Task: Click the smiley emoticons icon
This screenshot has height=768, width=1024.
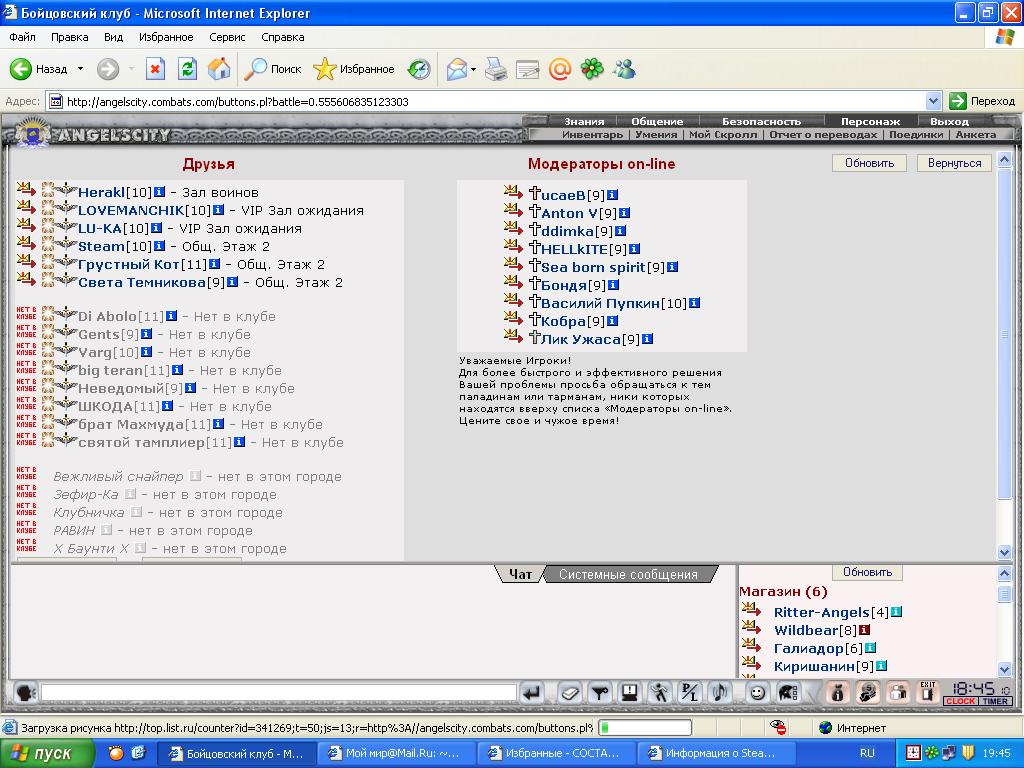Action: (758, 692)
